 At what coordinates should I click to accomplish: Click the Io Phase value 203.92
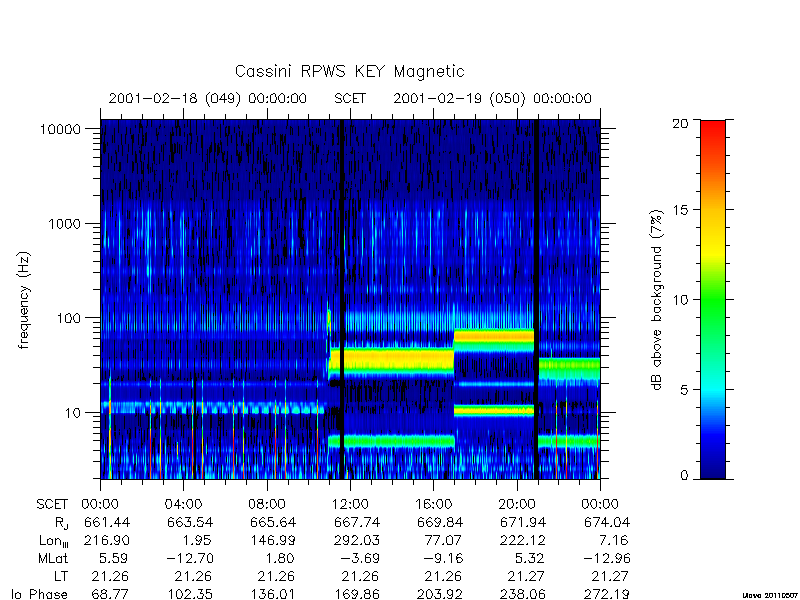[x=440, y=594]
